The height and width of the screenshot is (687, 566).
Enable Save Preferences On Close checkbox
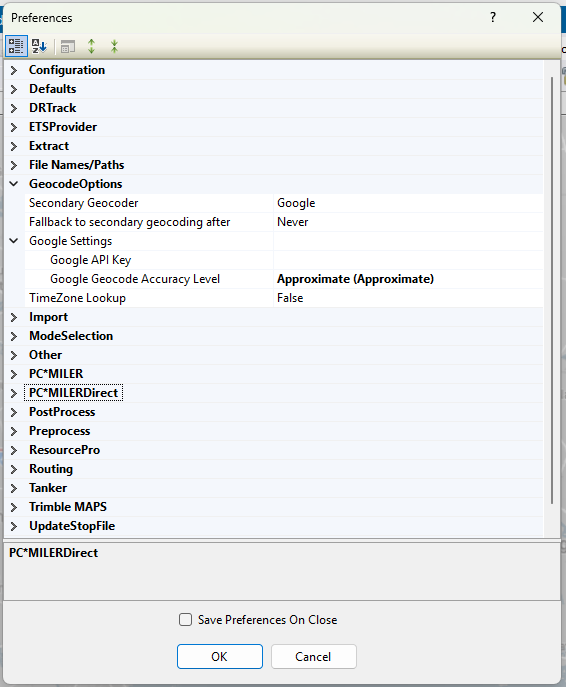click(x=185, y=620)
